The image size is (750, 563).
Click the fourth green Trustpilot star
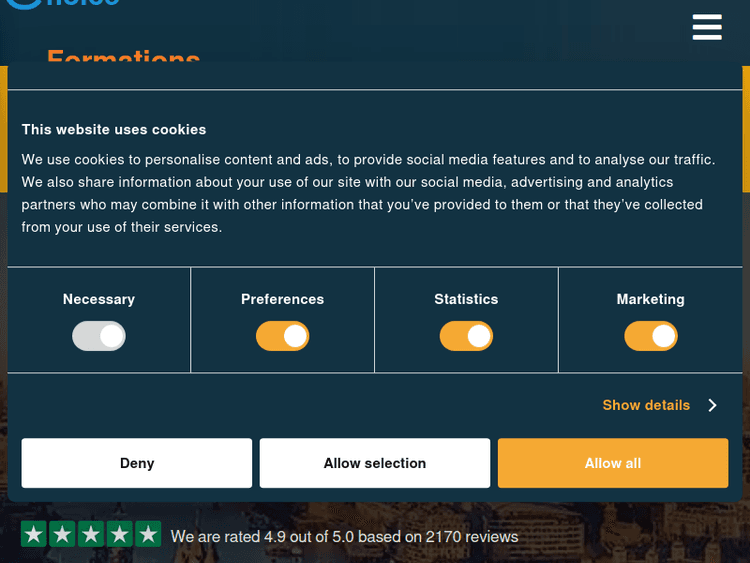(x=120, y=534)
